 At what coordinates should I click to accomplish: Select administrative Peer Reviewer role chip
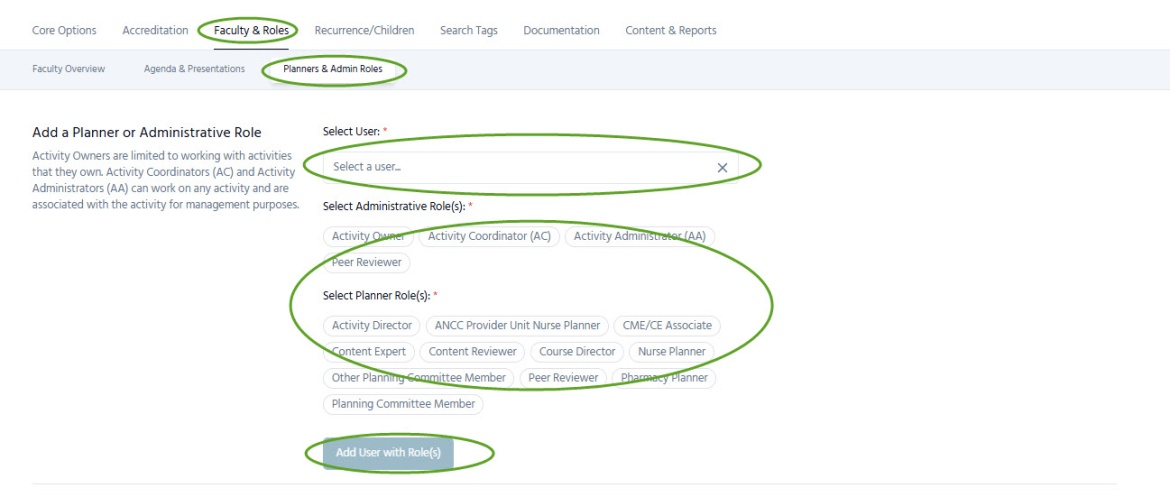point(366,262)
